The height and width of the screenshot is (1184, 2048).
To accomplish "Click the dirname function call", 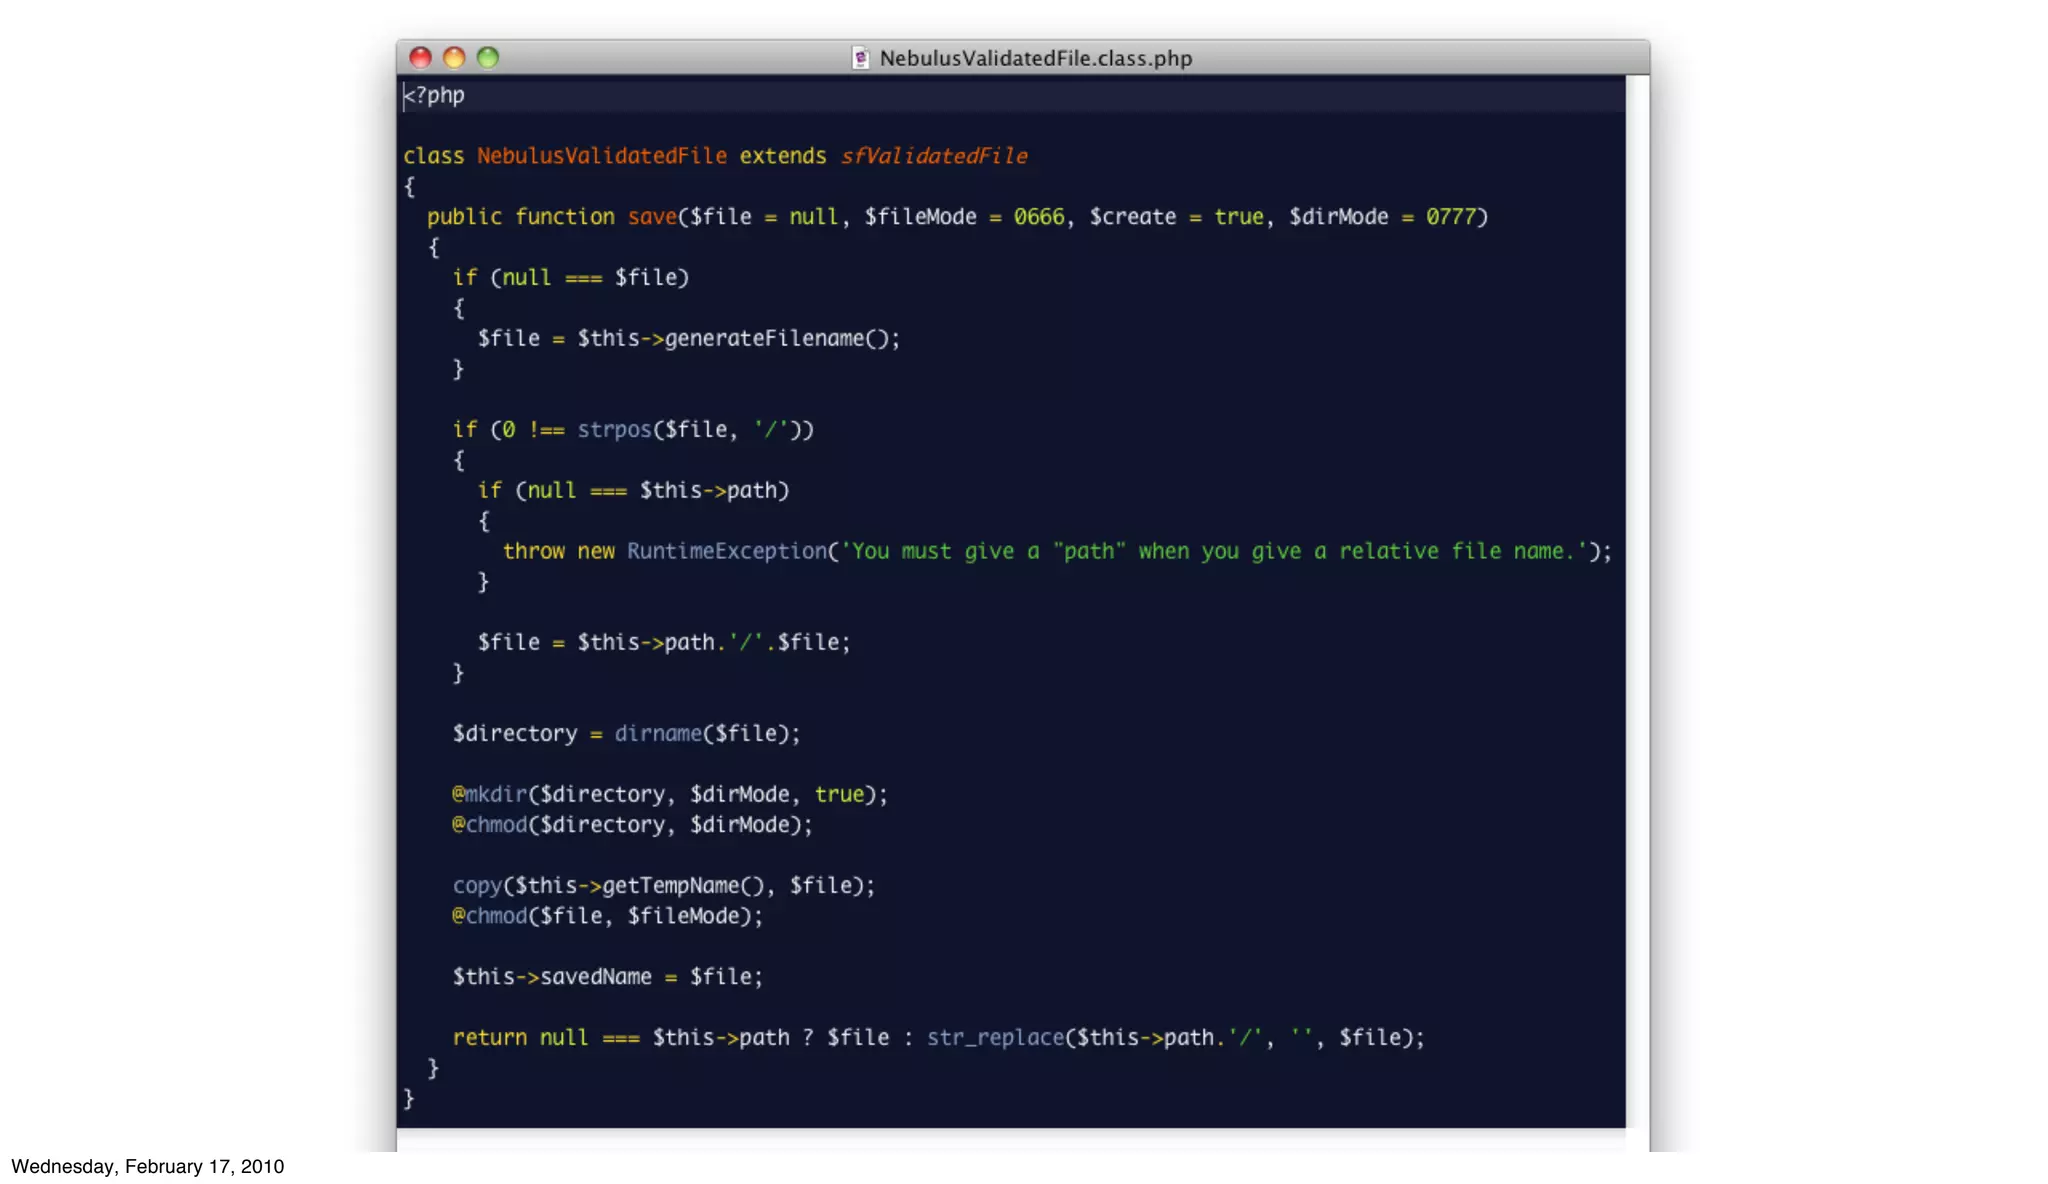I will click(x=658, y=734).
